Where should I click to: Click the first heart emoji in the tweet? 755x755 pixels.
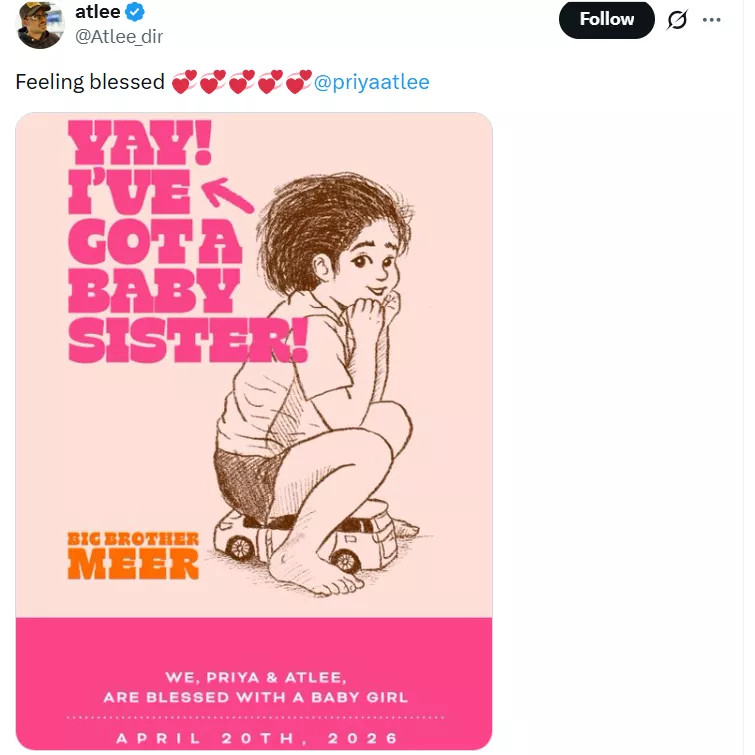(x=184, y=82)
